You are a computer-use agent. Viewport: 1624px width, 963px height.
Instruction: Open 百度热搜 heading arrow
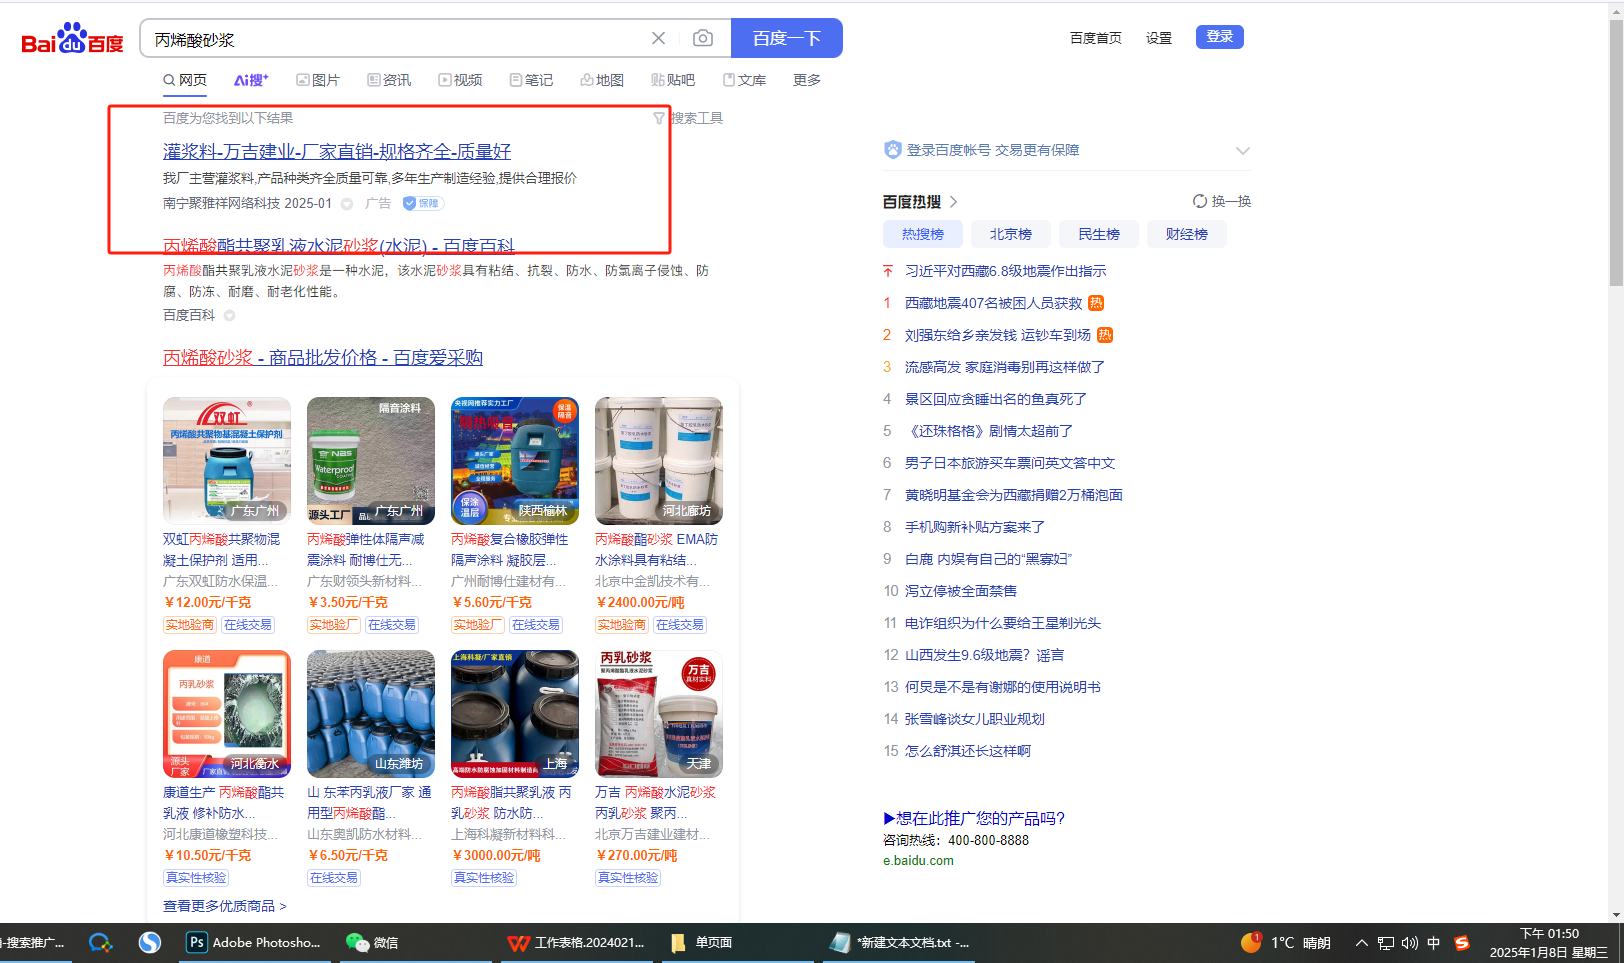point(953,202)
